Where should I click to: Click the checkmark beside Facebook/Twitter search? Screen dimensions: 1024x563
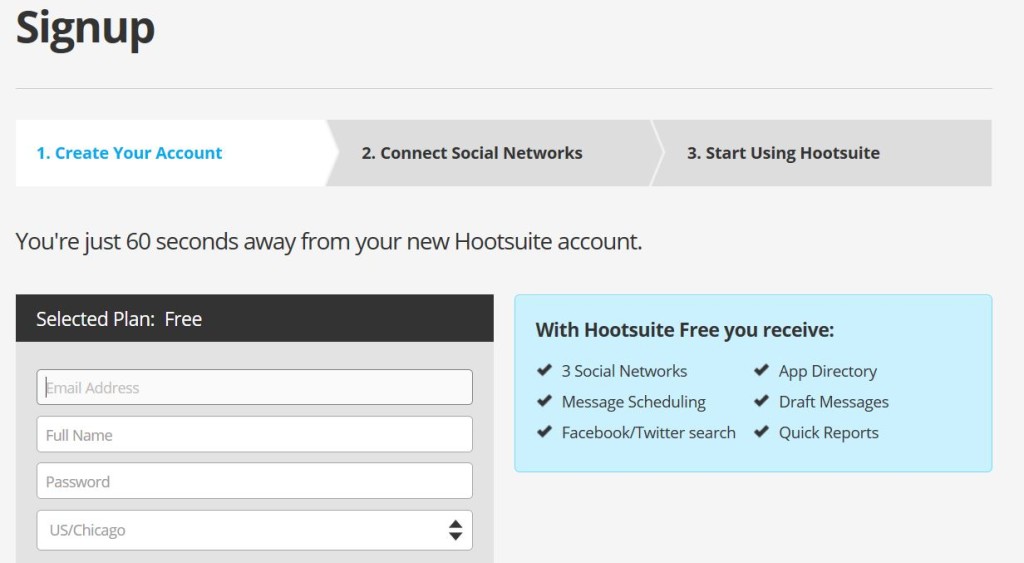coord(544,432)
